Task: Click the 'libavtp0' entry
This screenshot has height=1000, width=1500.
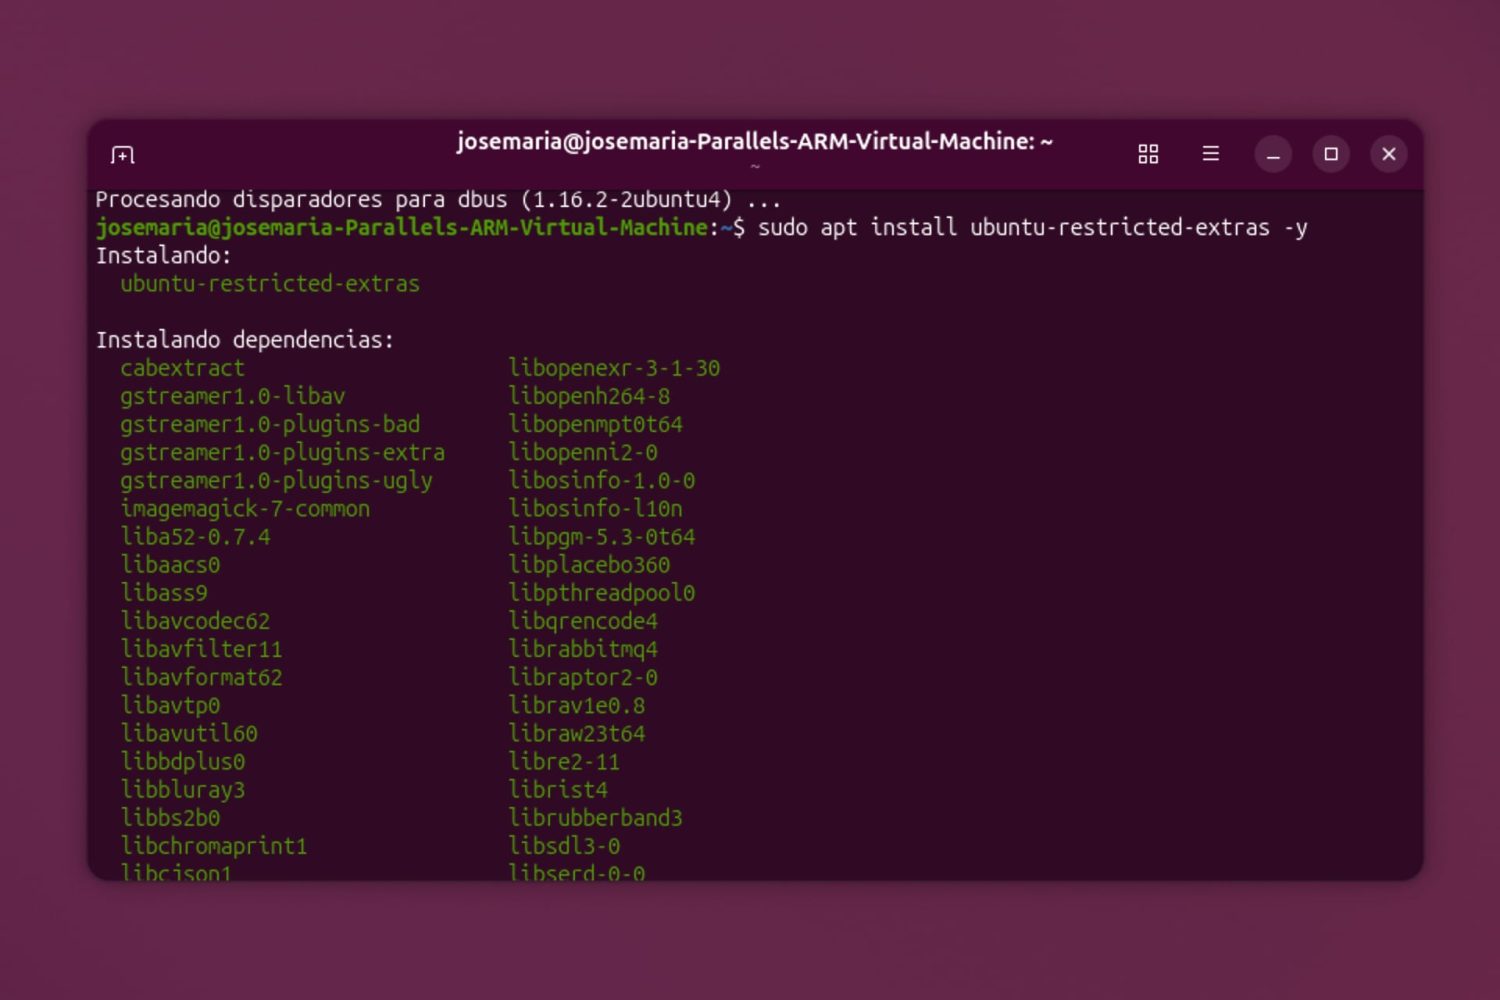Action: [170, 705]
